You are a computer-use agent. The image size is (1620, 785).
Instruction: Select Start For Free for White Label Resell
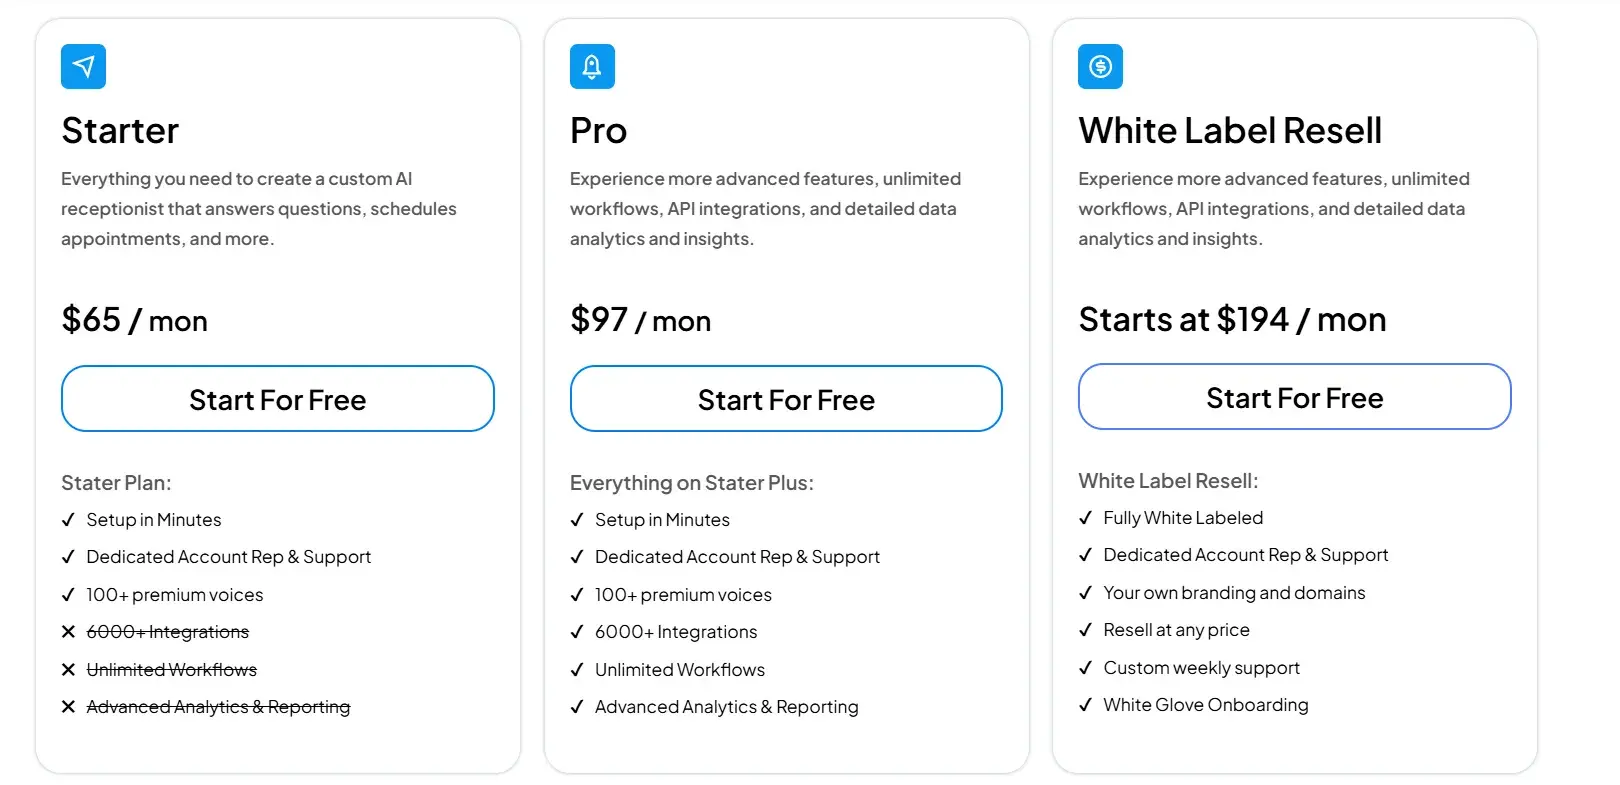click(x=1294, y=397)
